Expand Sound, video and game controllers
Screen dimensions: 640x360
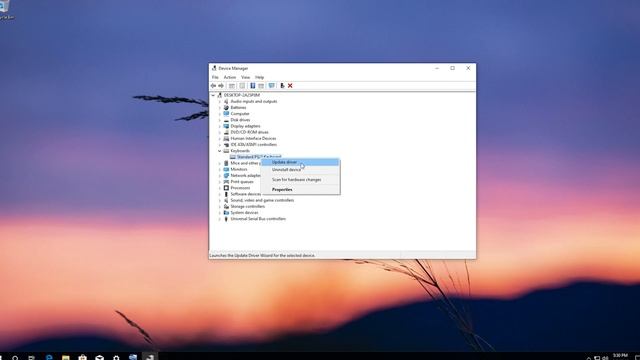220,200
